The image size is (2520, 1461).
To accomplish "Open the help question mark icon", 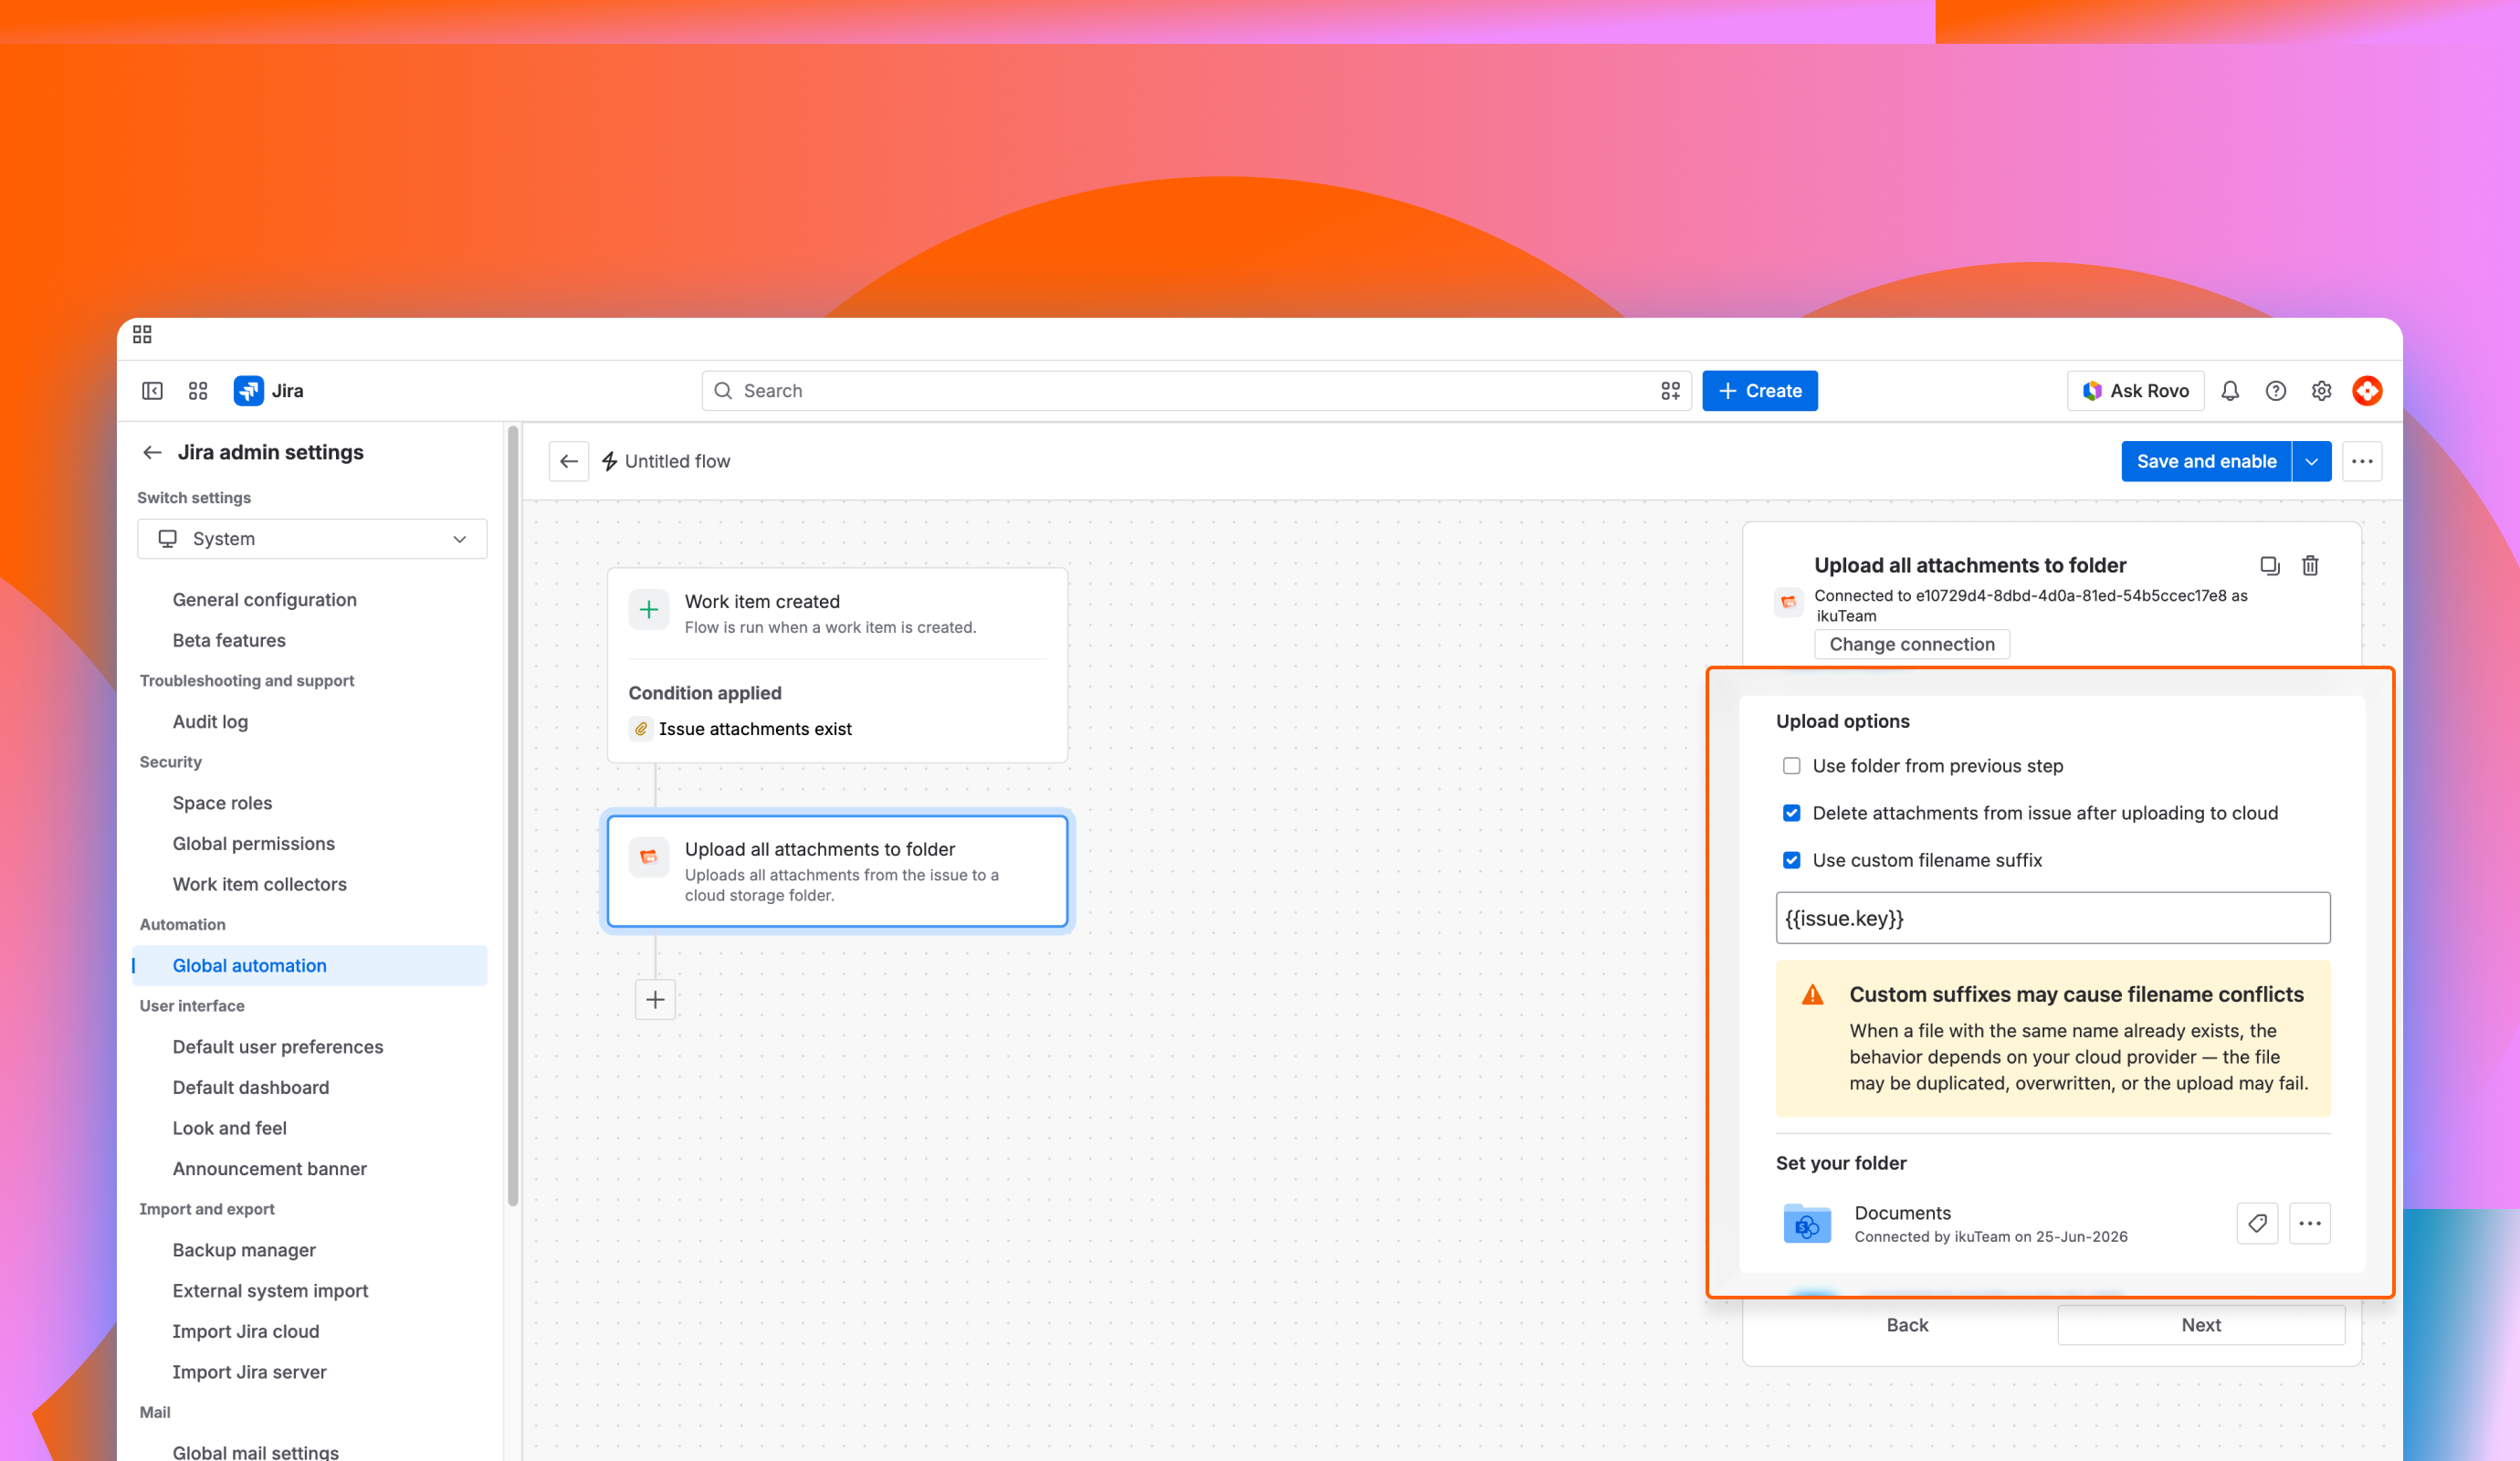I will coord(2276,391).
